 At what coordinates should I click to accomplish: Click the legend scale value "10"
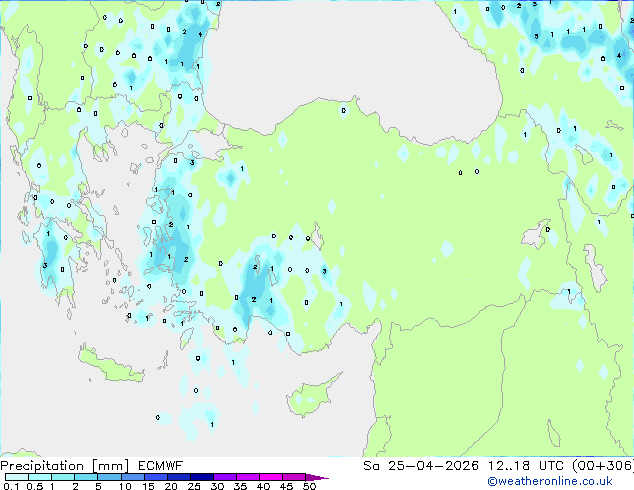[125, 486]
